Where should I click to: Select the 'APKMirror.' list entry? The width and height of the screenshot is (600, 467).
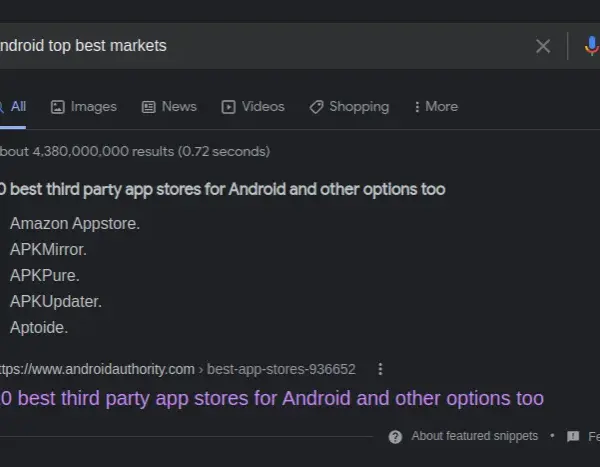click(48, 250)
